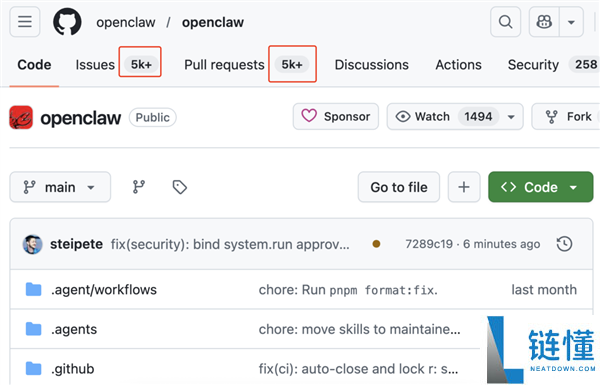This screenshot has width=600, height=385.
Task: Open steipete author link
Action: pos(77,244)
